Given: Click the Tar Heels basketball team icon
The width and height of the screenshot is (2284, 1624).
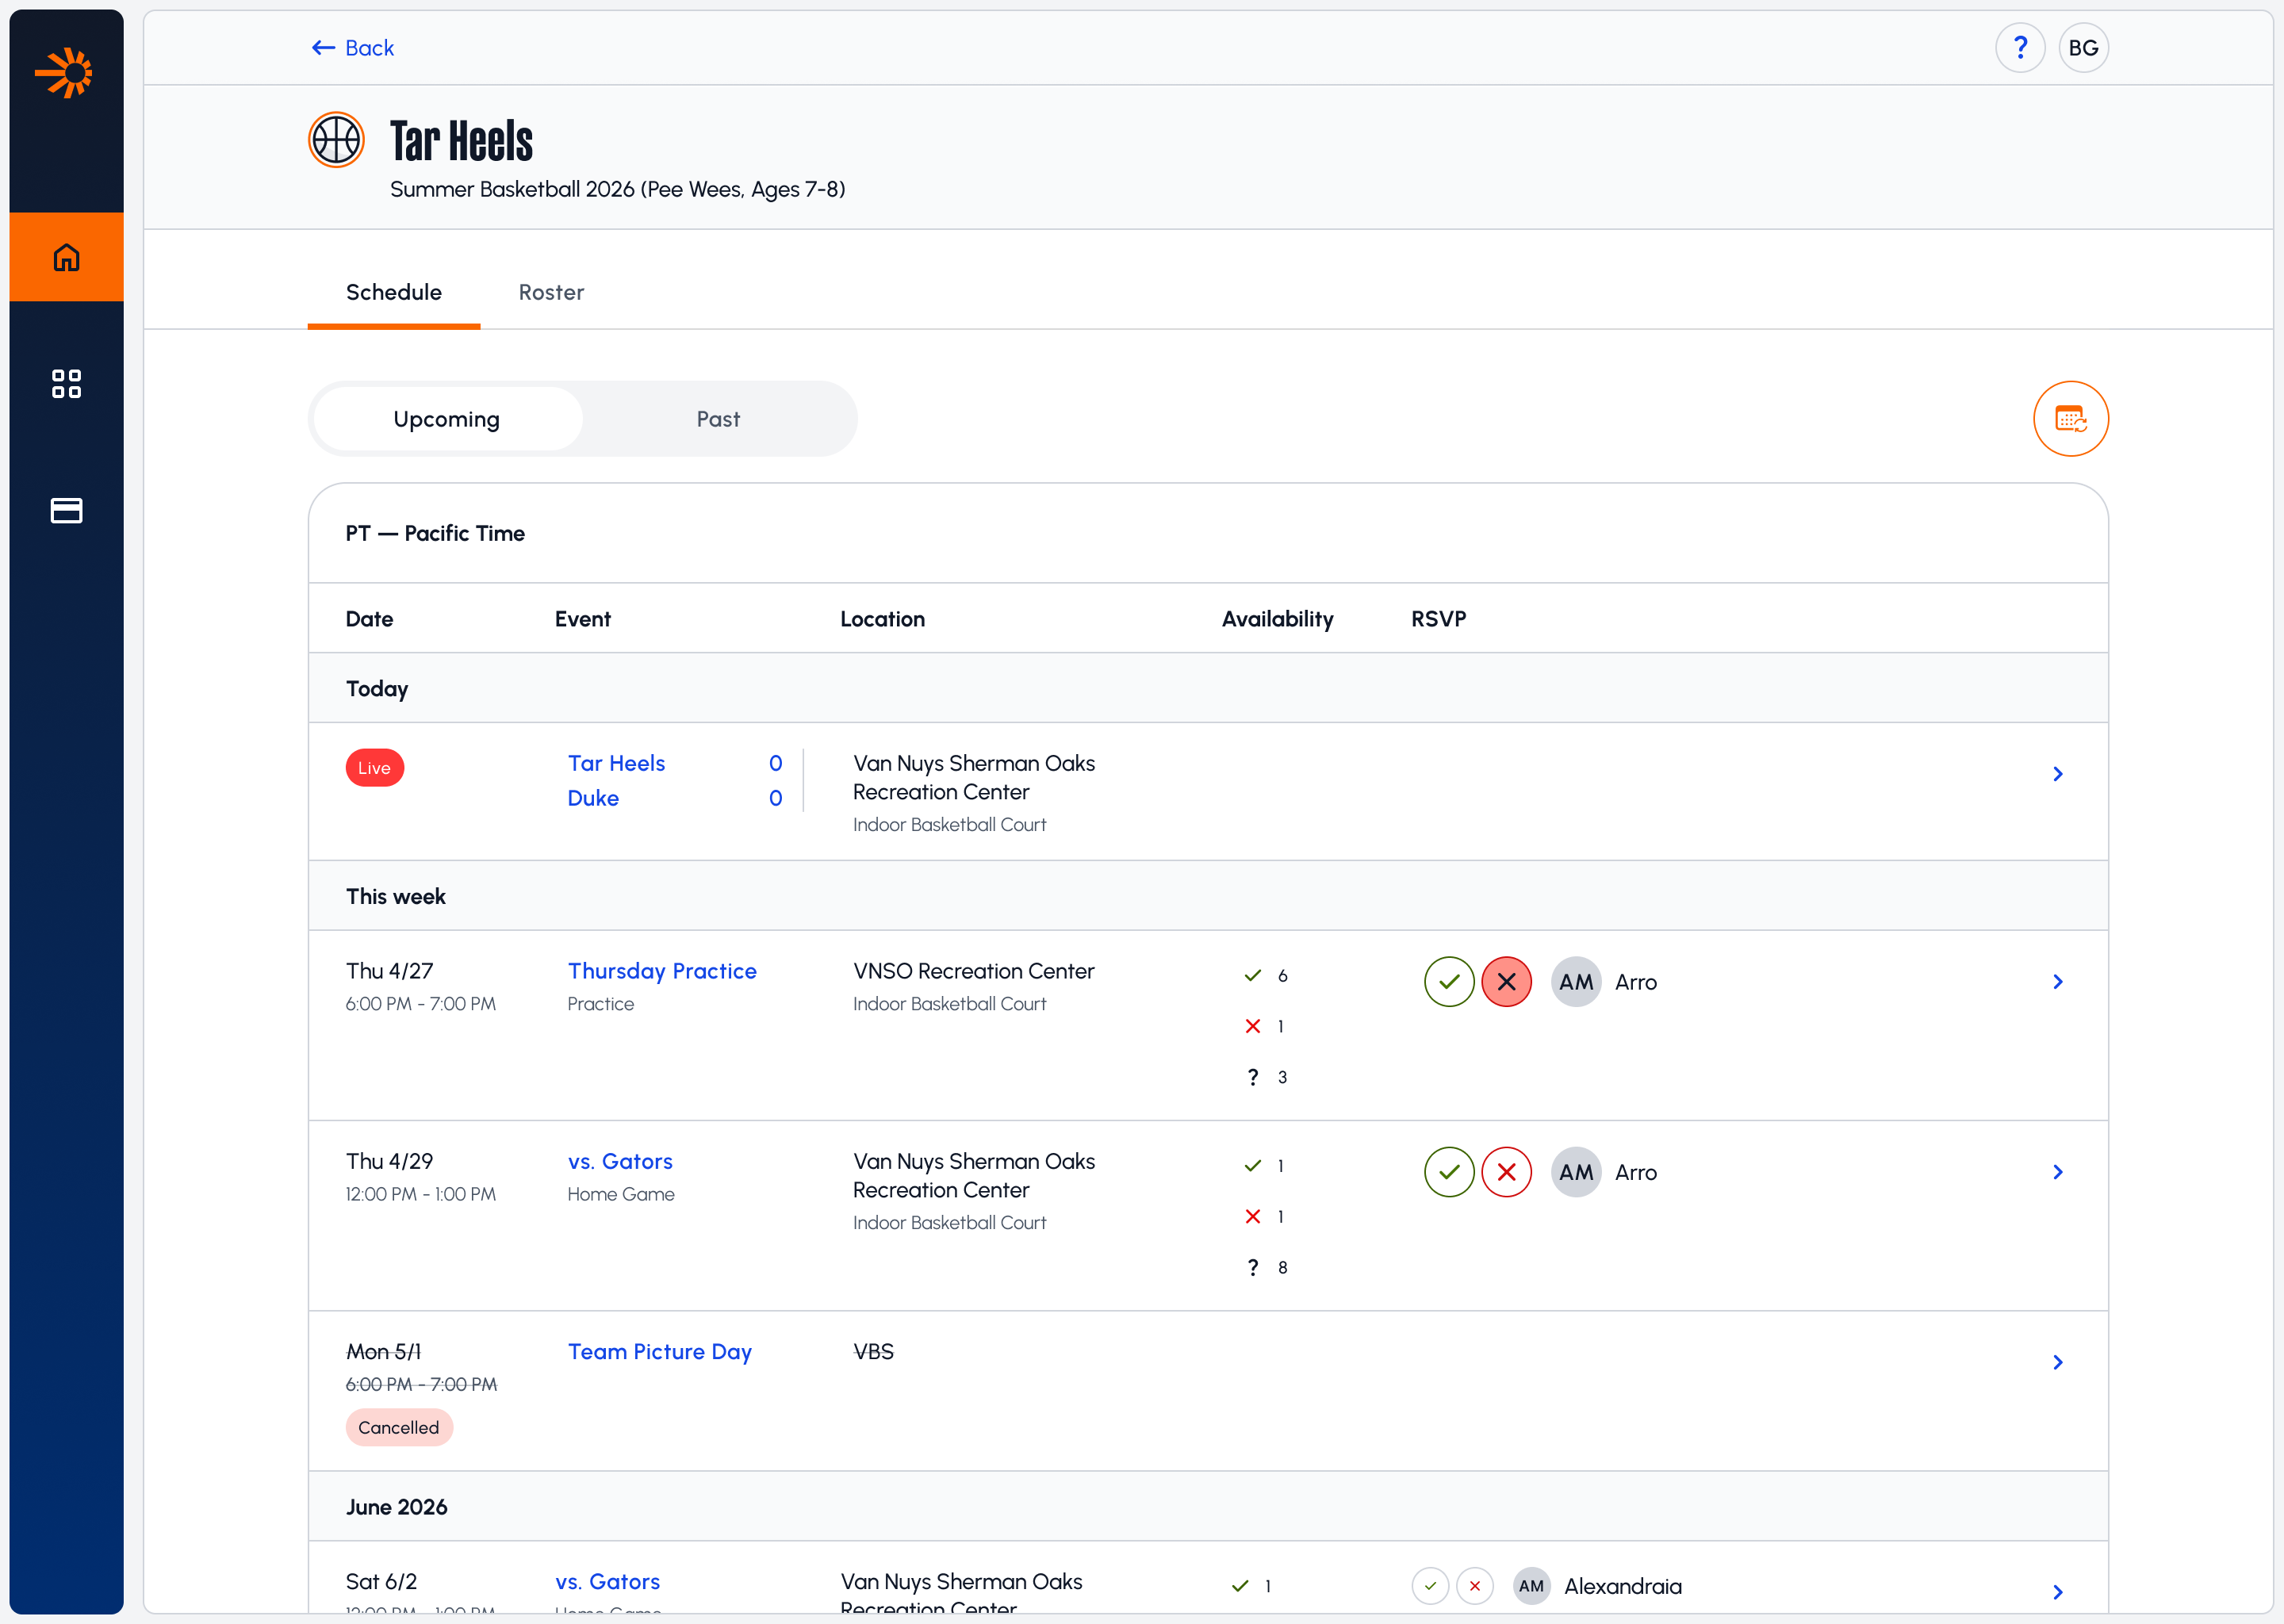Looking at the screenshot, I should tap(336, 140).
